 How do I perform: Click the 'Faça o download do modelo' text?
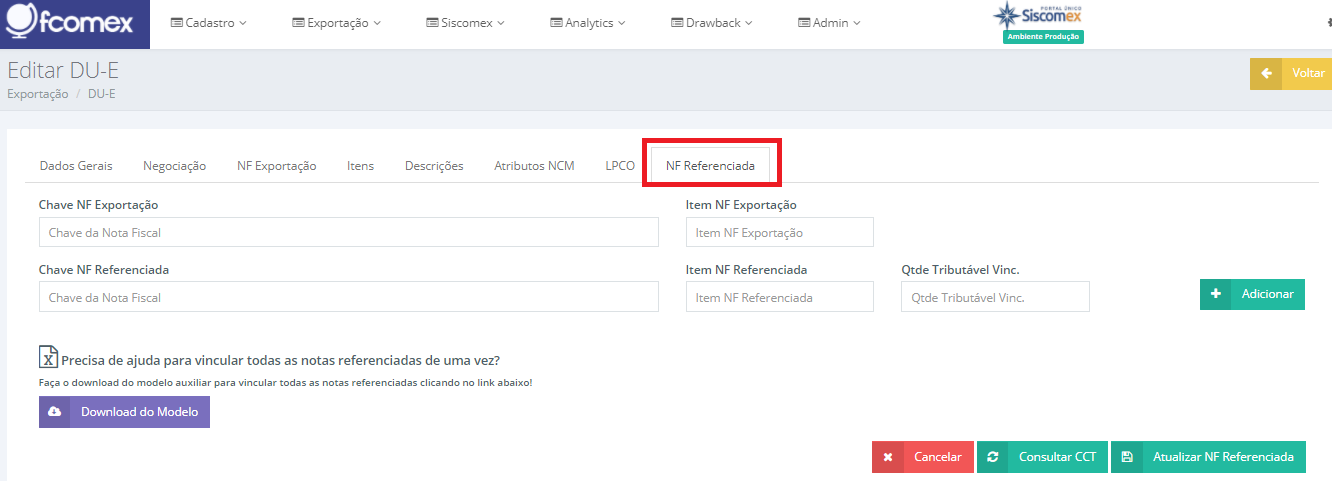(285, 383)
